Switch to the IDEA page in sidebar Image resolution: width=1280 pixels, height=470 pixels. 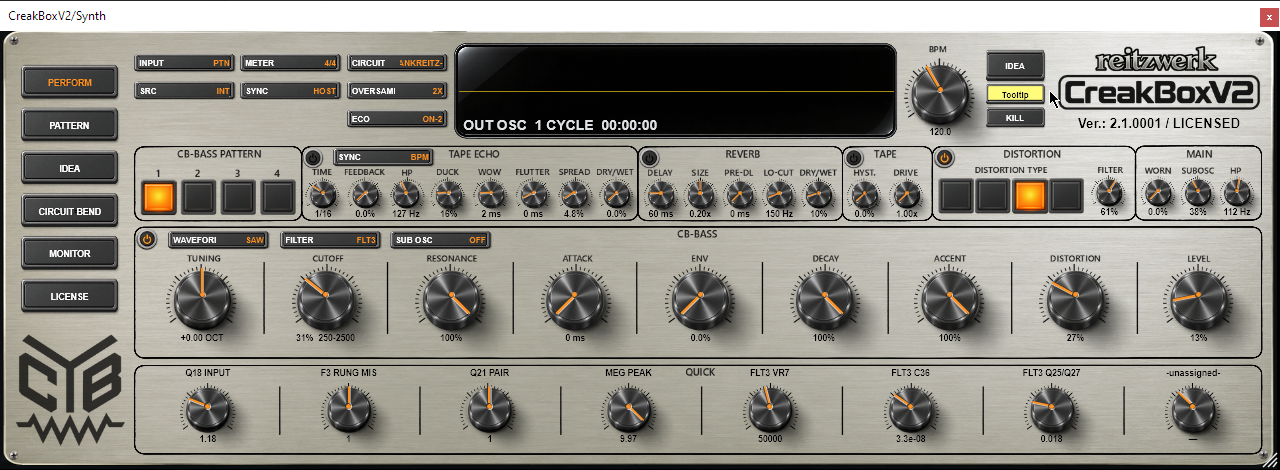[70, 169]
